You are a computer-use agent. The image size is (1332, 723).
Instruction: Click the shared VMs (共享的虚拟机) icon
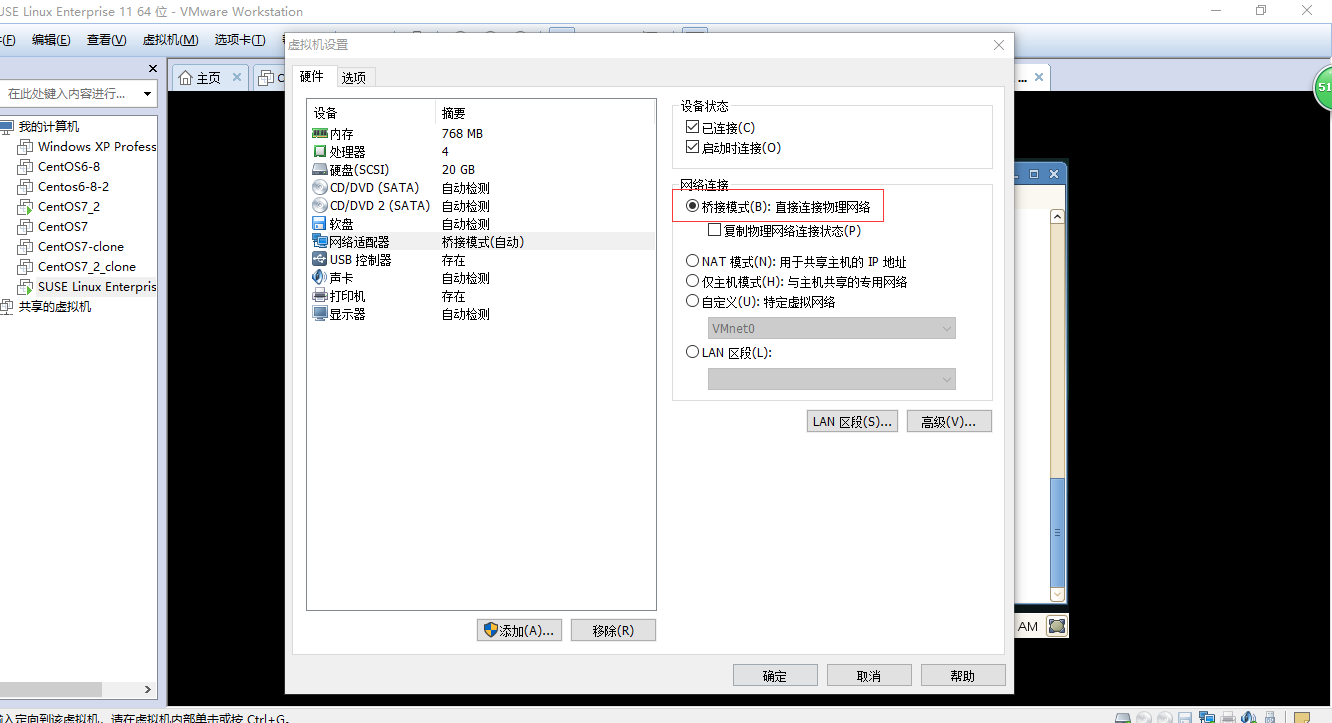7,306
